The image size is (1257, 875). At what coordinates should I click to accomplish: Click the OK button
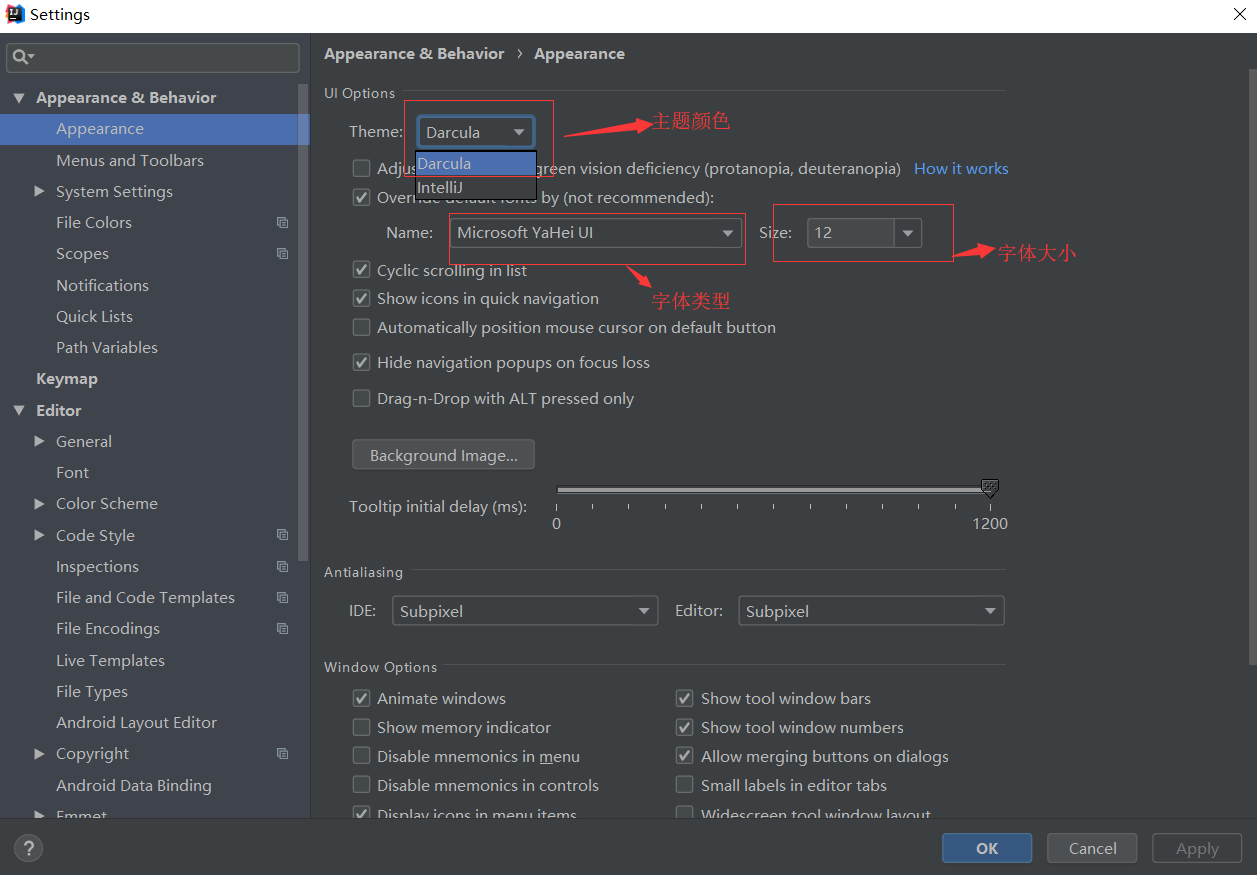click(987, 848)
